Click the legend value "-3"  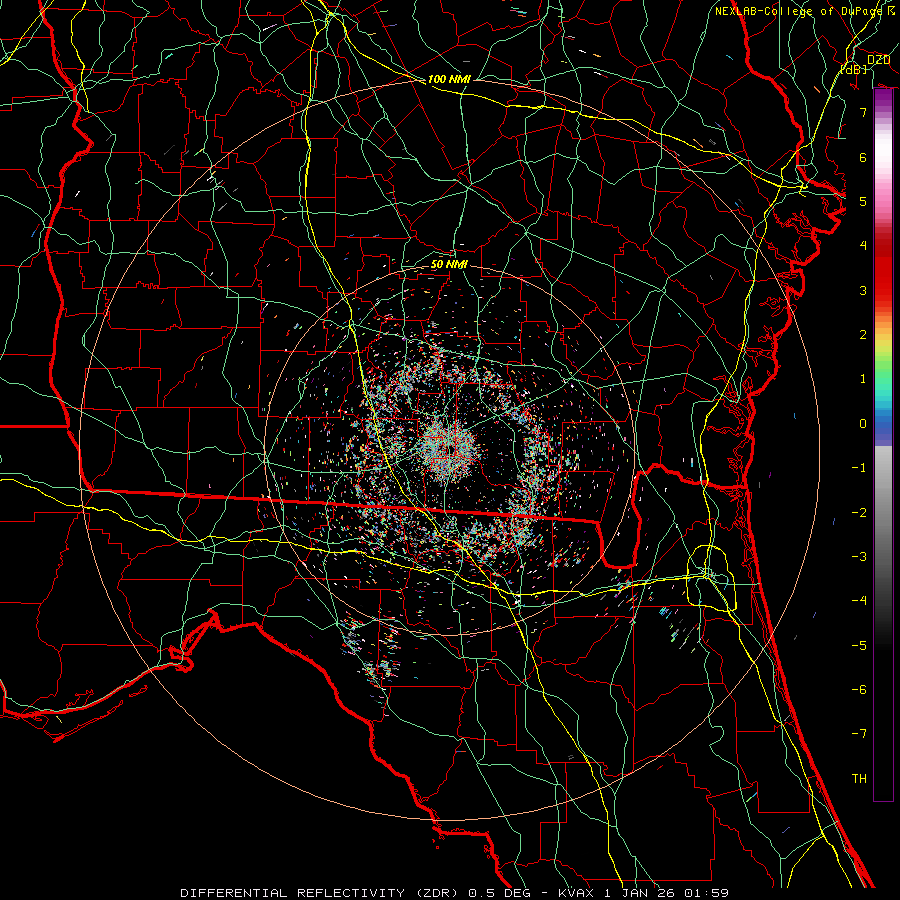[x=859, y=557]
